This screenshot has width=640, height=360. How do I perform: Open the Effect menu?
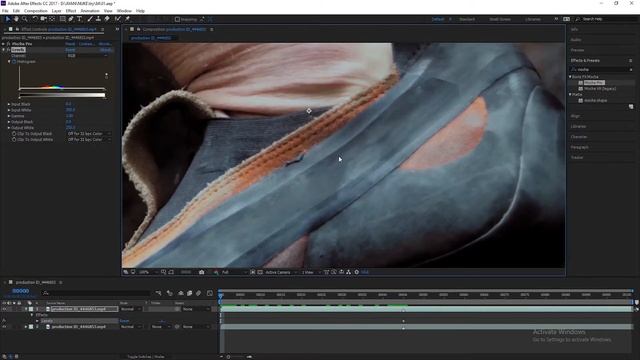pos(71,11)
